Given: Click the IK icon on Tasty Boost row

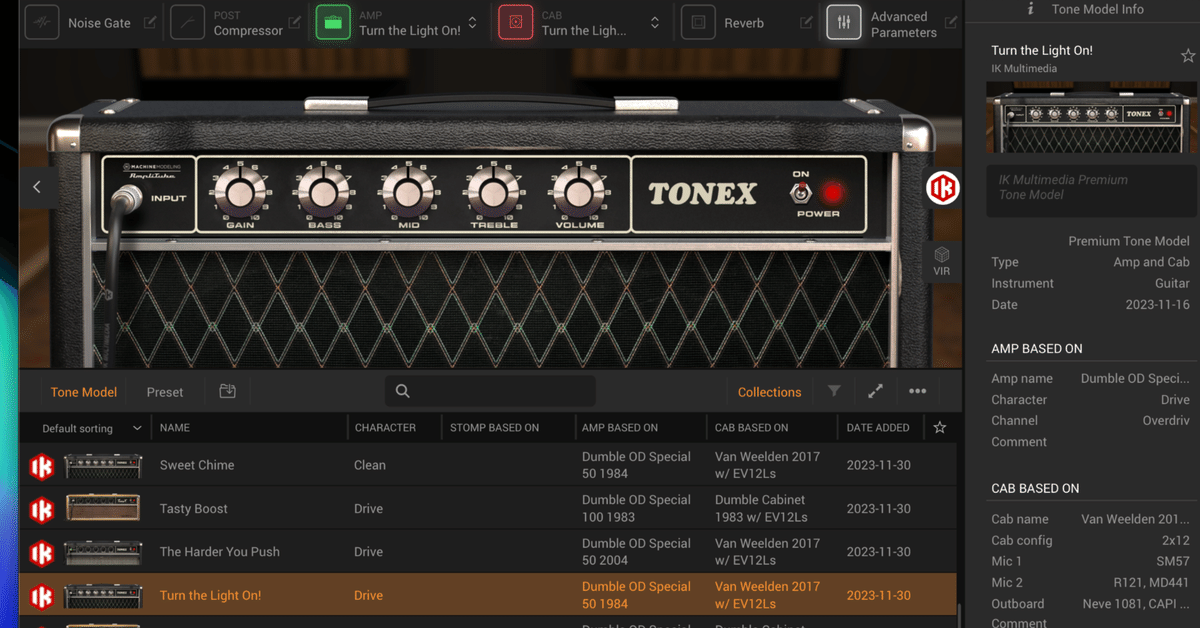Looking at the screenshot, I should (42, 509).
